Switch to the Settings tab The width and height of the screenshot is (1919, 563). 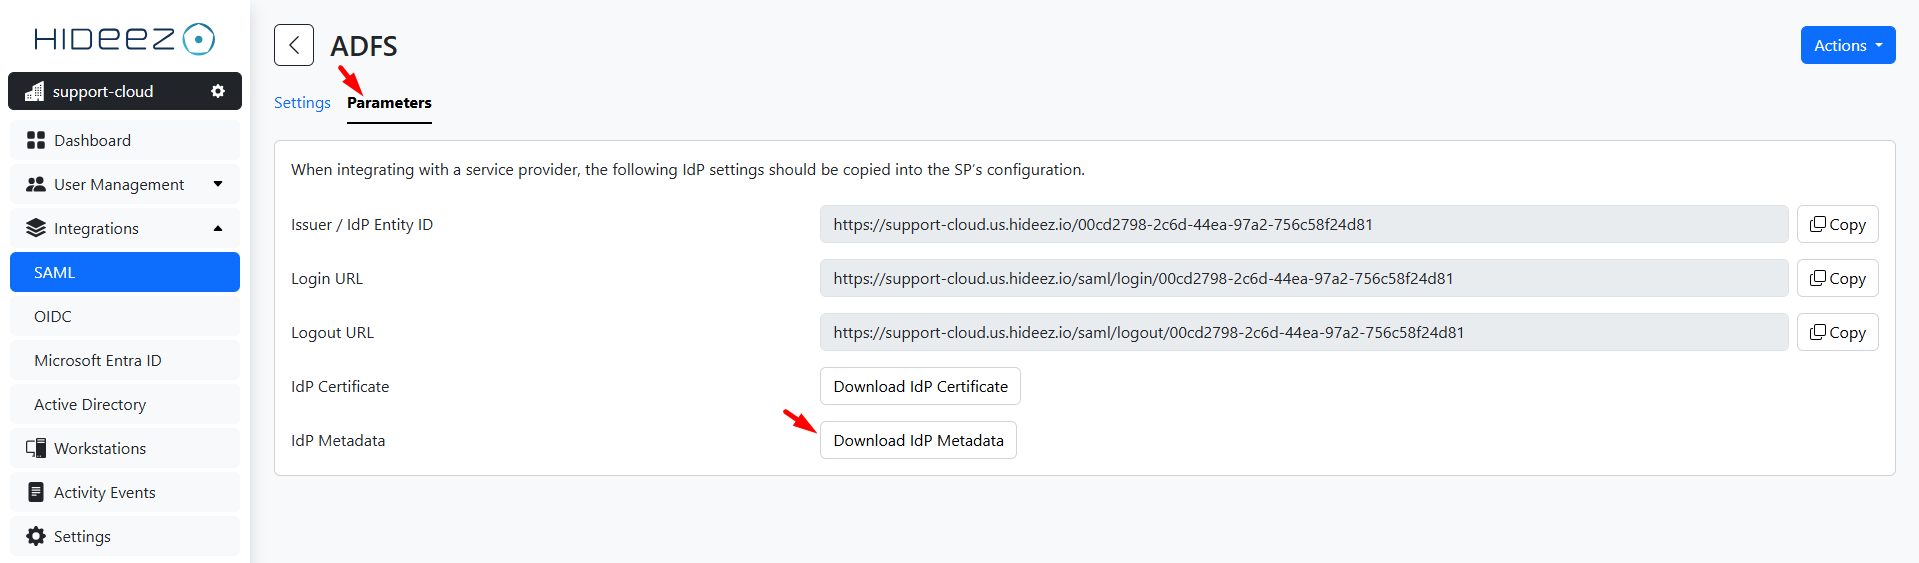(302, 103)
